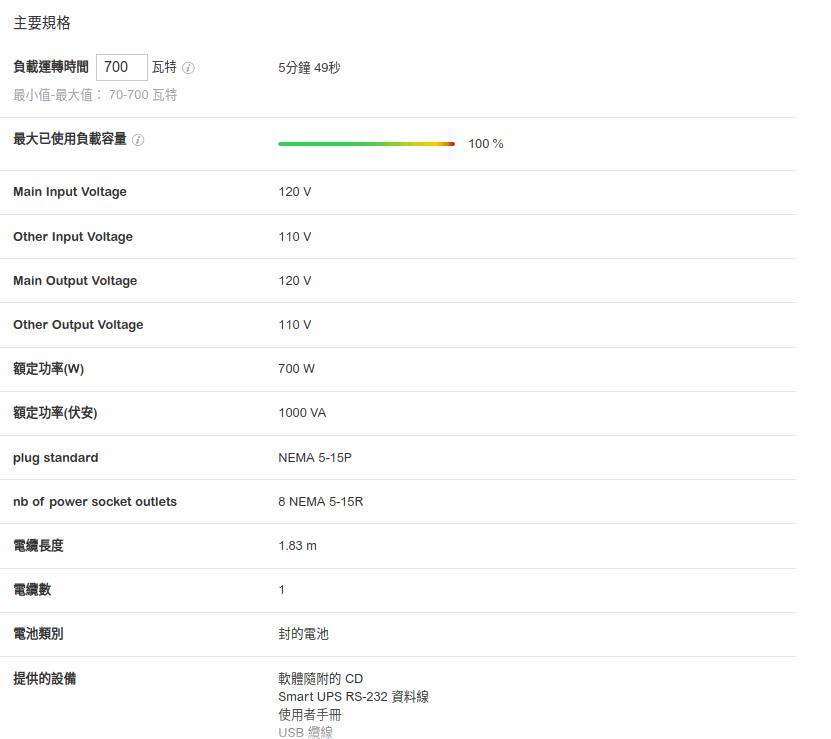
Task: Click the 額定功率(伏安) label
Action: click(x=55, y=413)
